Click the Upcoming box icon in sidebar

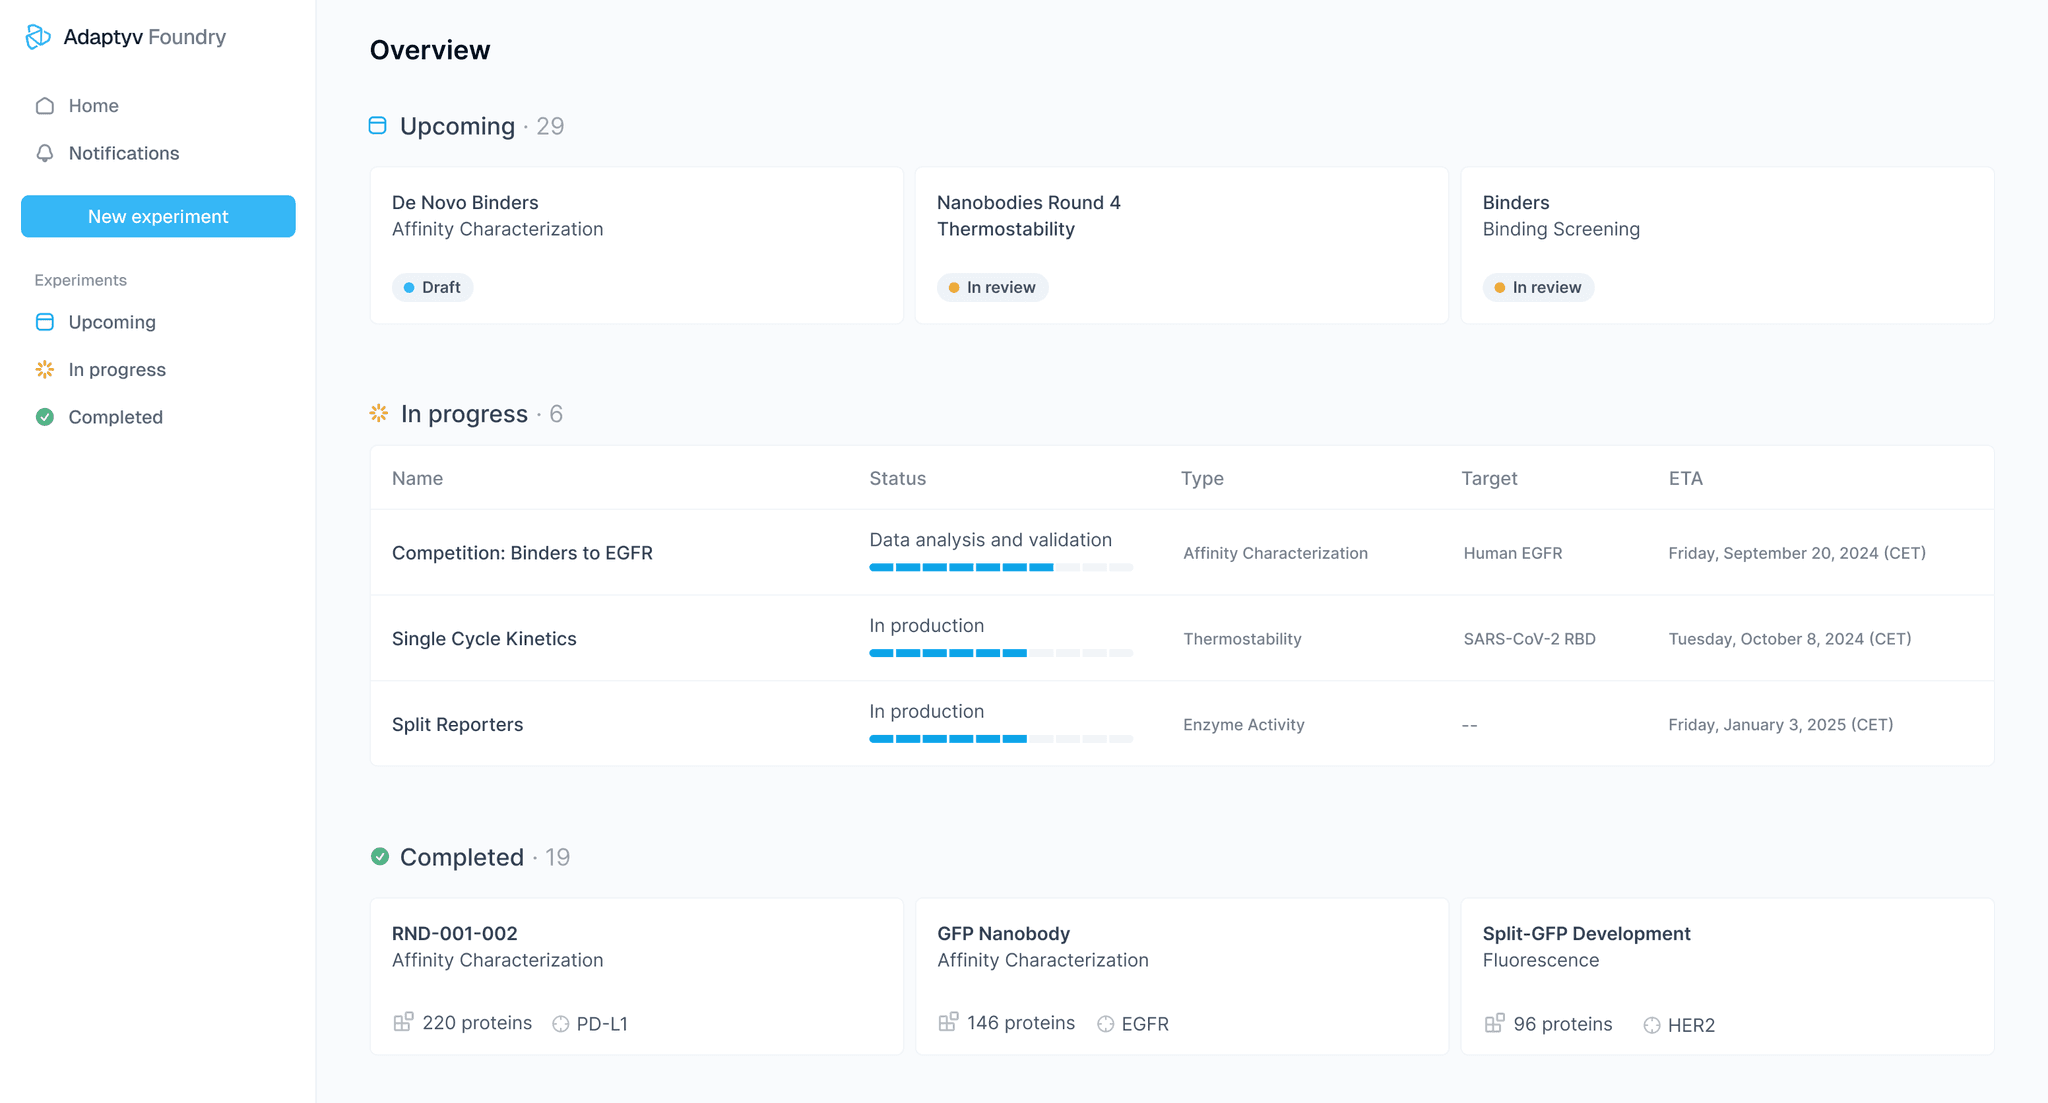[45, 322]
